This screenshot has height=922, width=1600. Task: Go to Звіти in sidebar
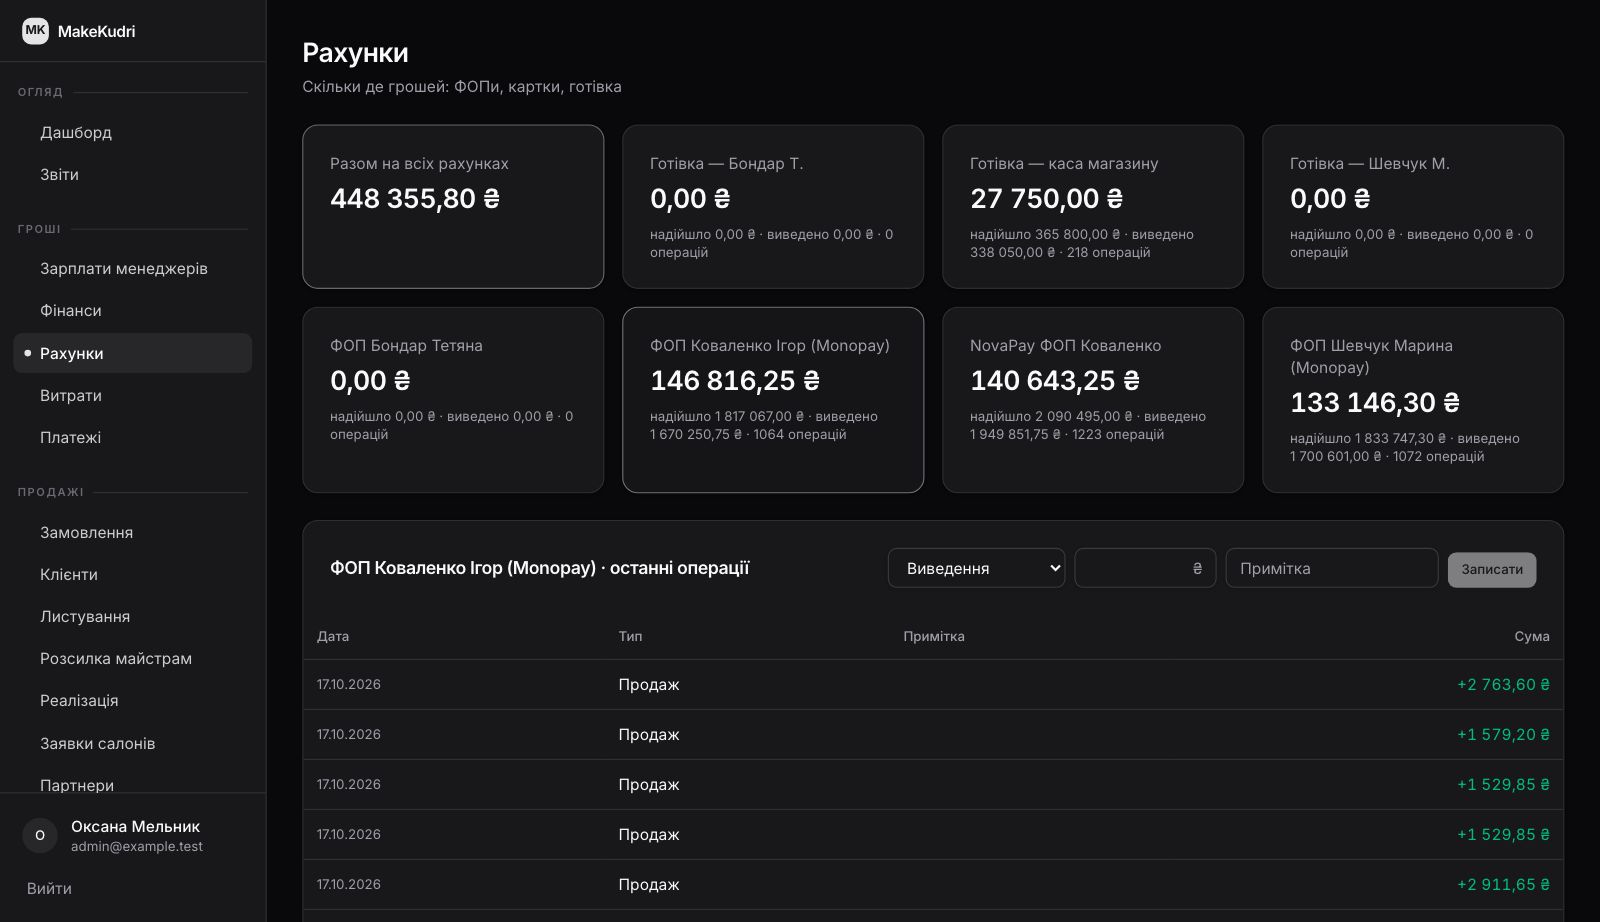coord(132,174)
